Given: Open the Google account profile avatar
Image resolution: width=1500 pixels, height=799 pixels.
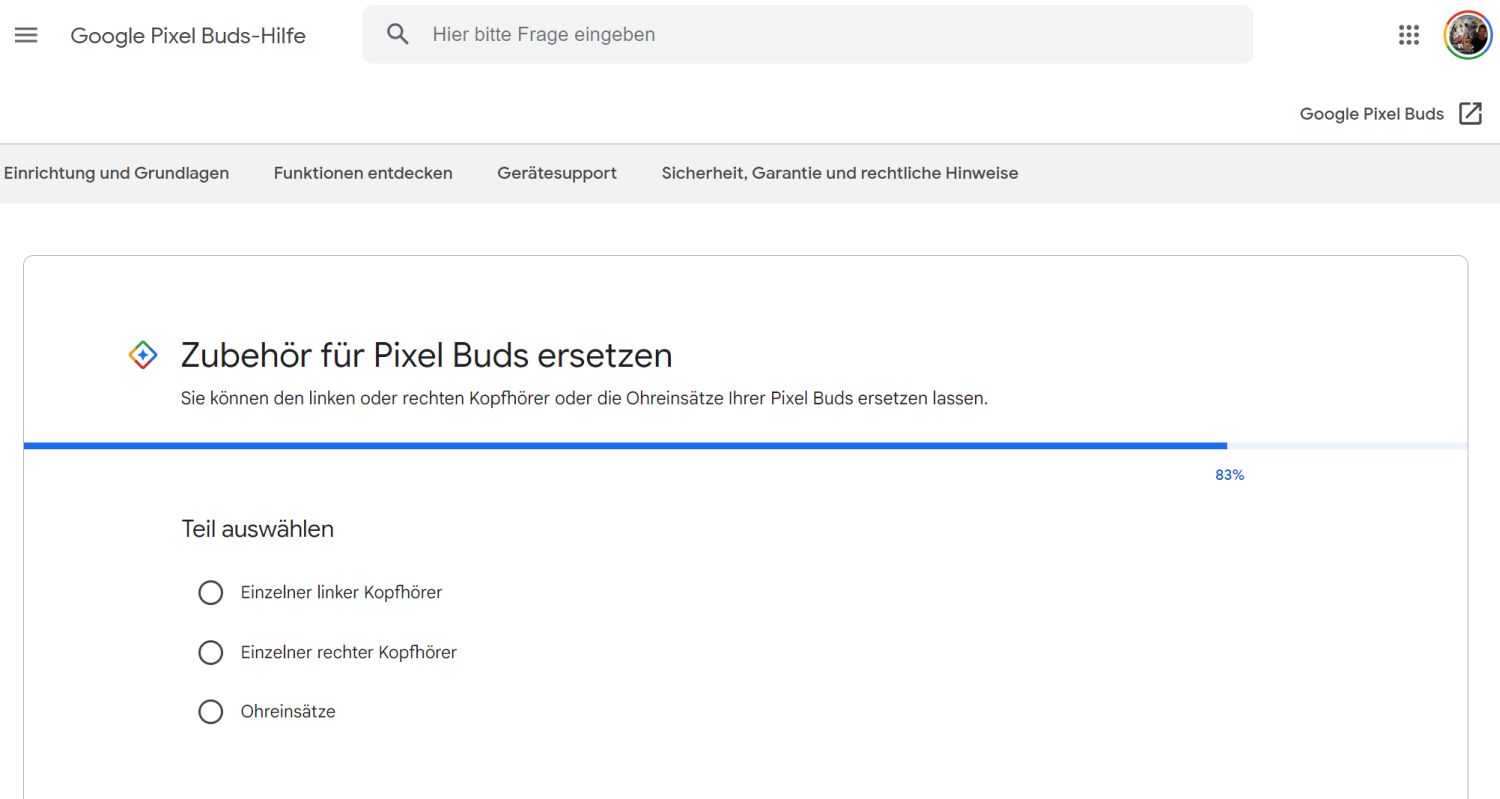Looking at the screenshot, I should click(x=1467, y=35).
